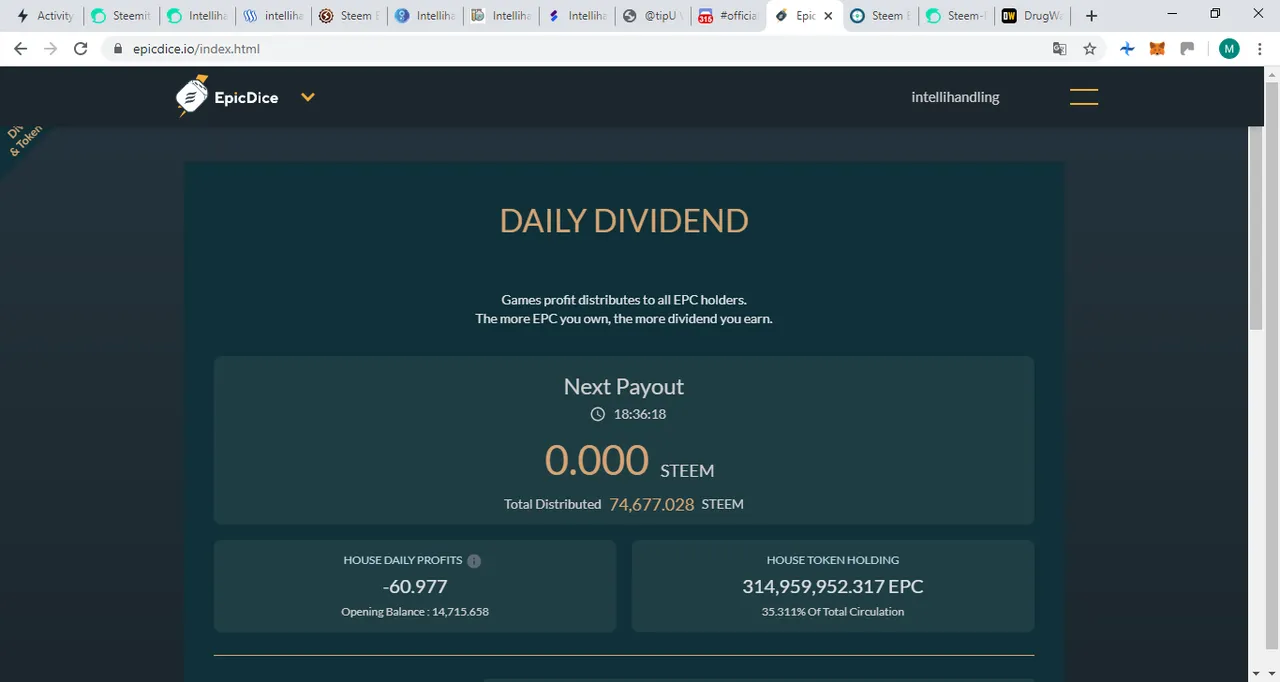Screen dimensions: 1280x682
Task: Click the browser forward arrow
Action: 50,48
